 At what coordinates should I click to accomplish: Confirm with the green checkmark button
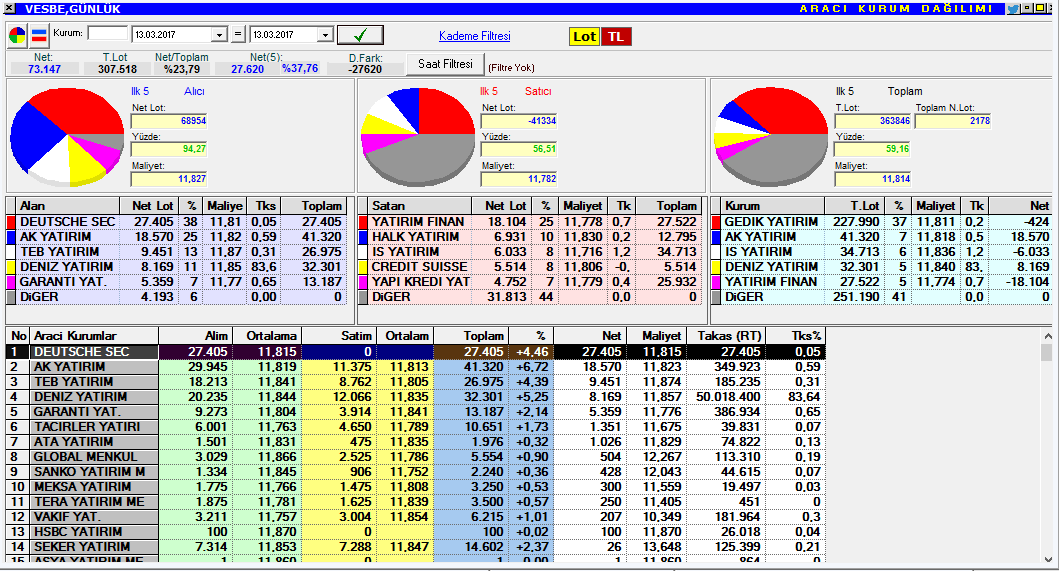pos(360,34)
